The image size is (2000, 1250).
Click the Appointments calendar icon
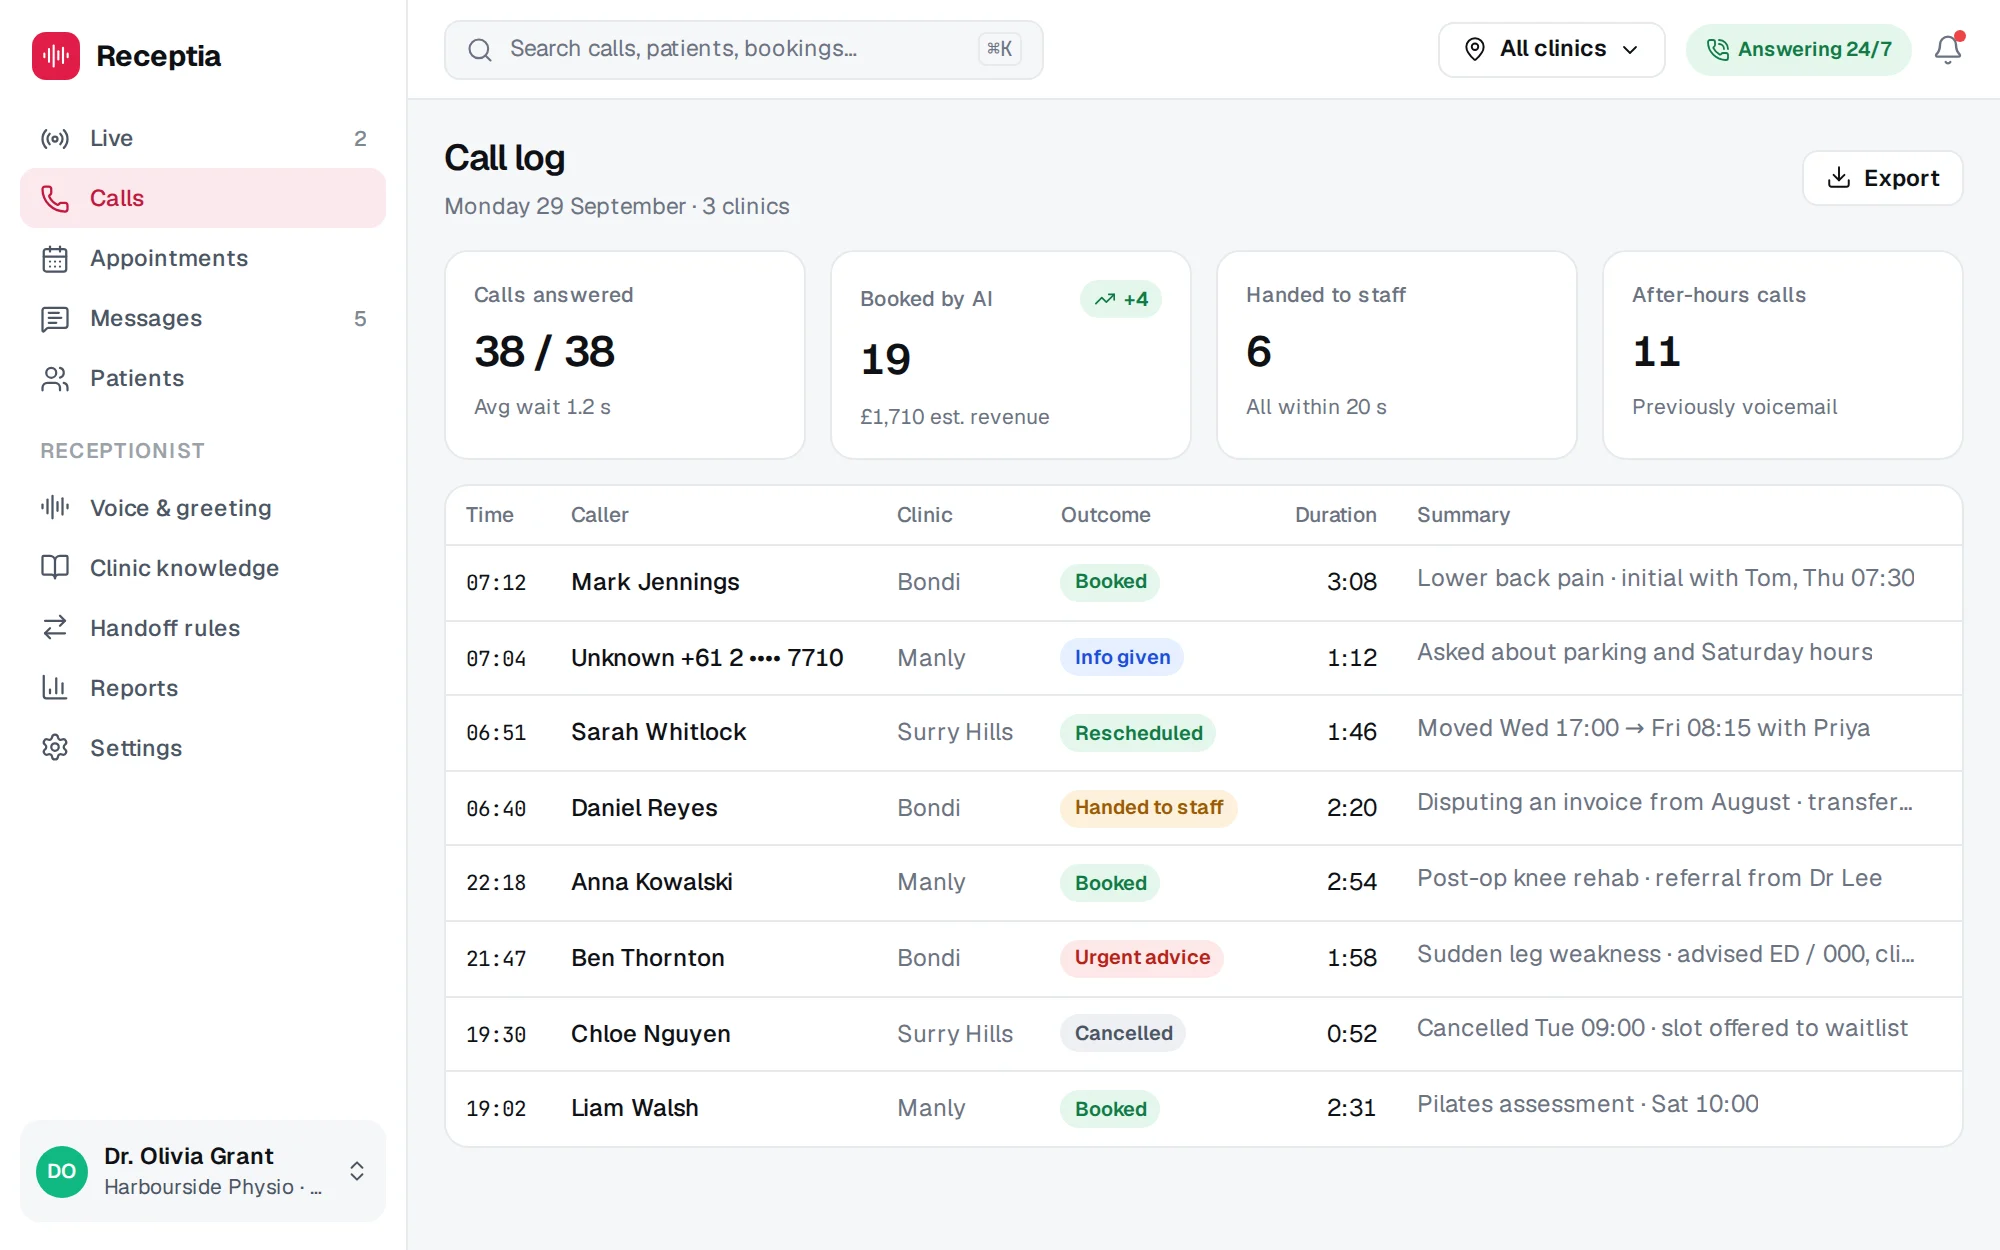coord(55,259)
